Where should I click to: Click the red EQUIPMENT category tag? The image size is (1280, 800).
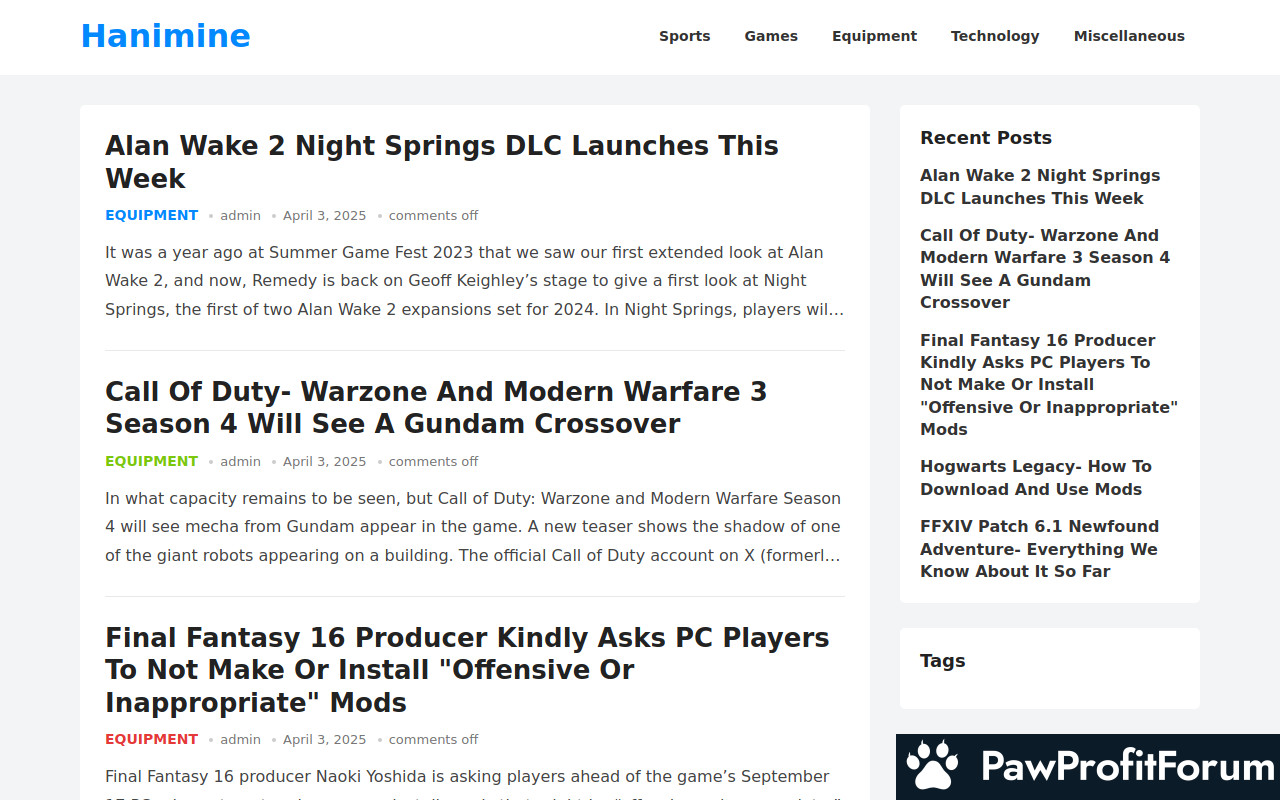click(151, 739)
